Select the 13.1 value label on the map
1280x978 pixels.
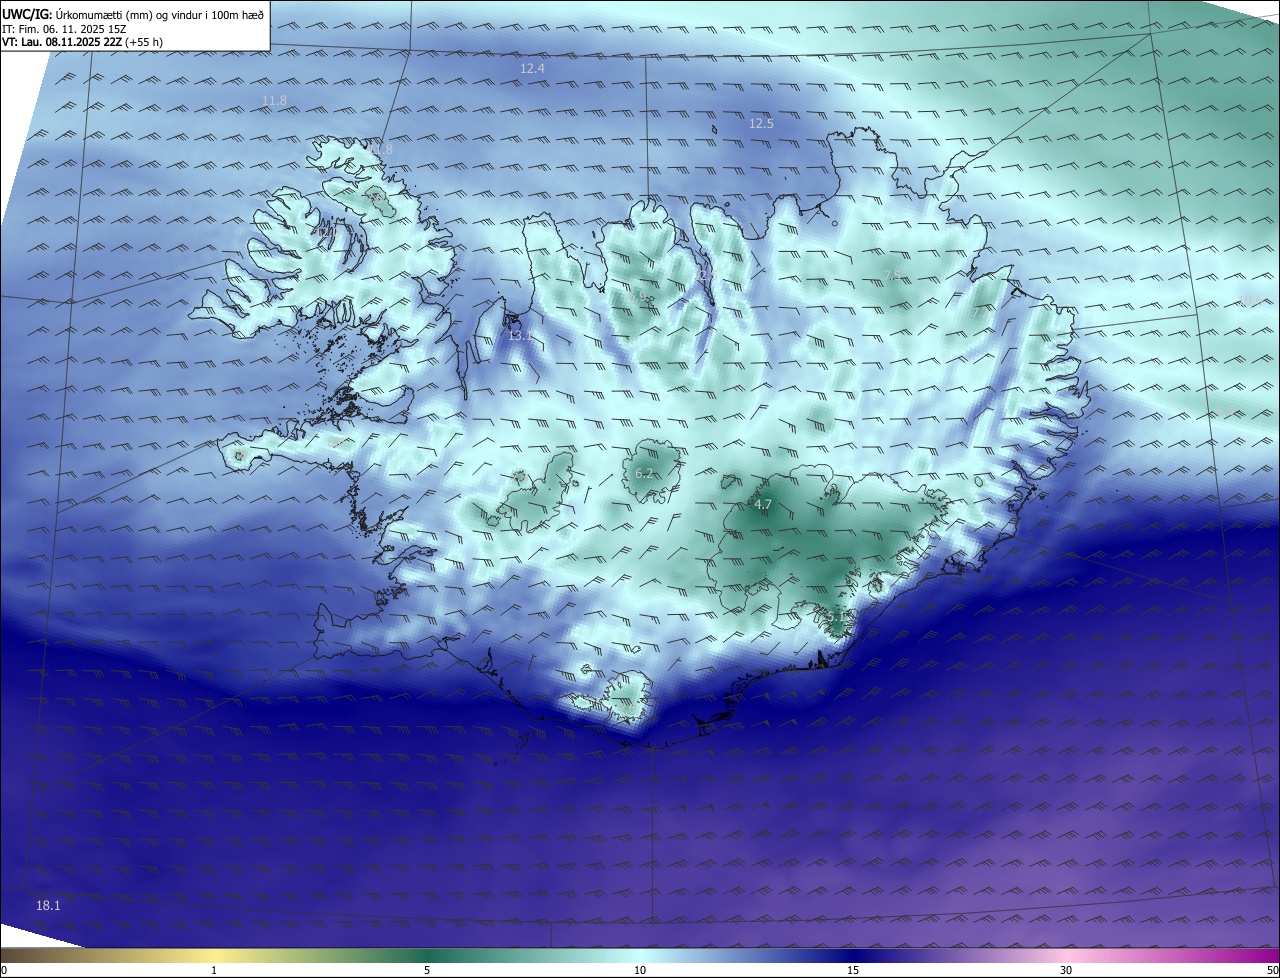coord(520,335)
